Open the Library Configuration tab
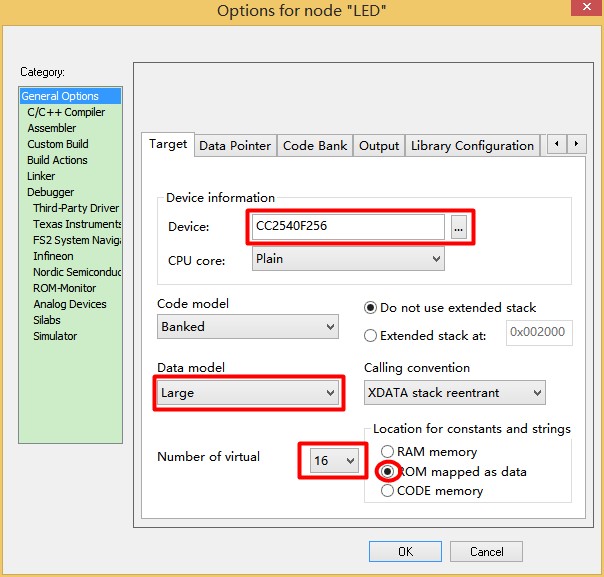604x577 pixels. pyautogui.click(x=472, y=146)
